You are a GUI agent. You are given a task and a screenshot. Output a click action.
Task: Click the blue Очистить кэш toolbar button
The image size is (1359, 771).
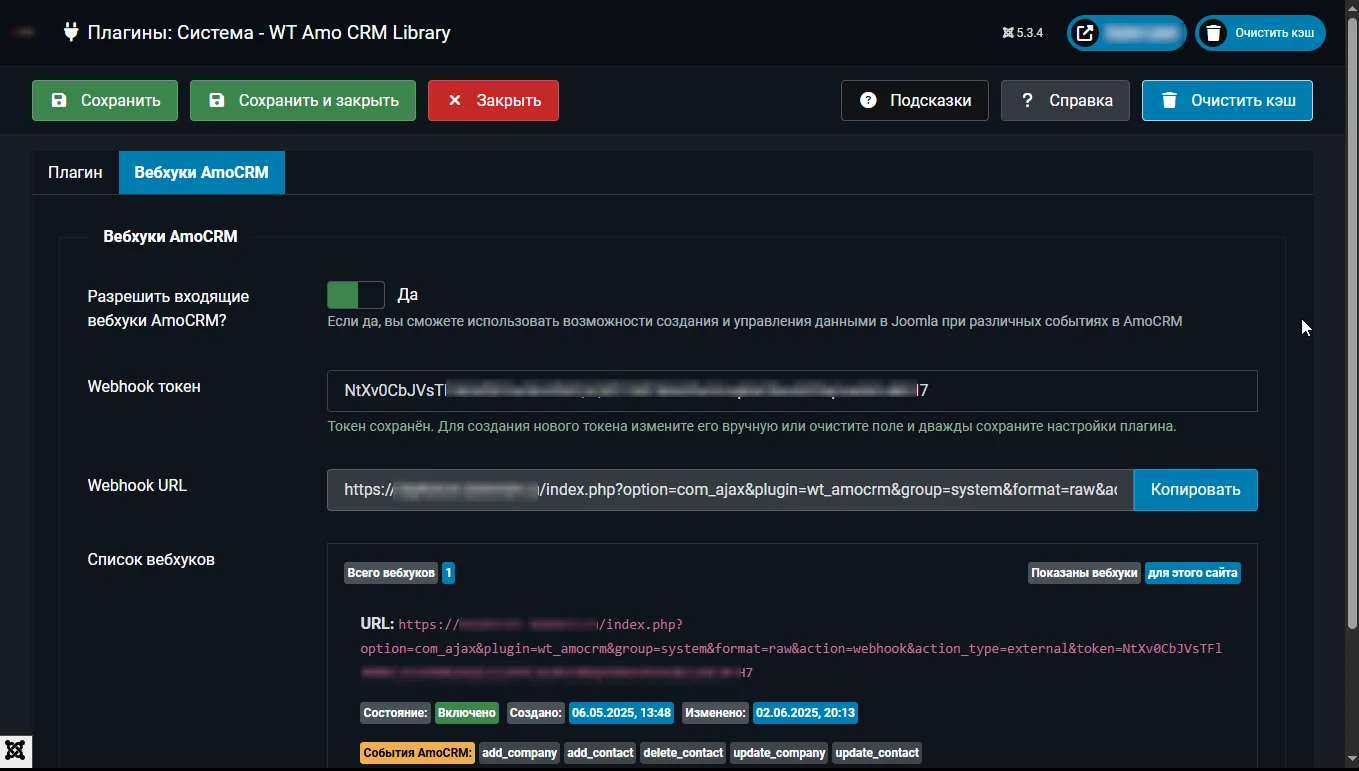tap(1227, 101)
